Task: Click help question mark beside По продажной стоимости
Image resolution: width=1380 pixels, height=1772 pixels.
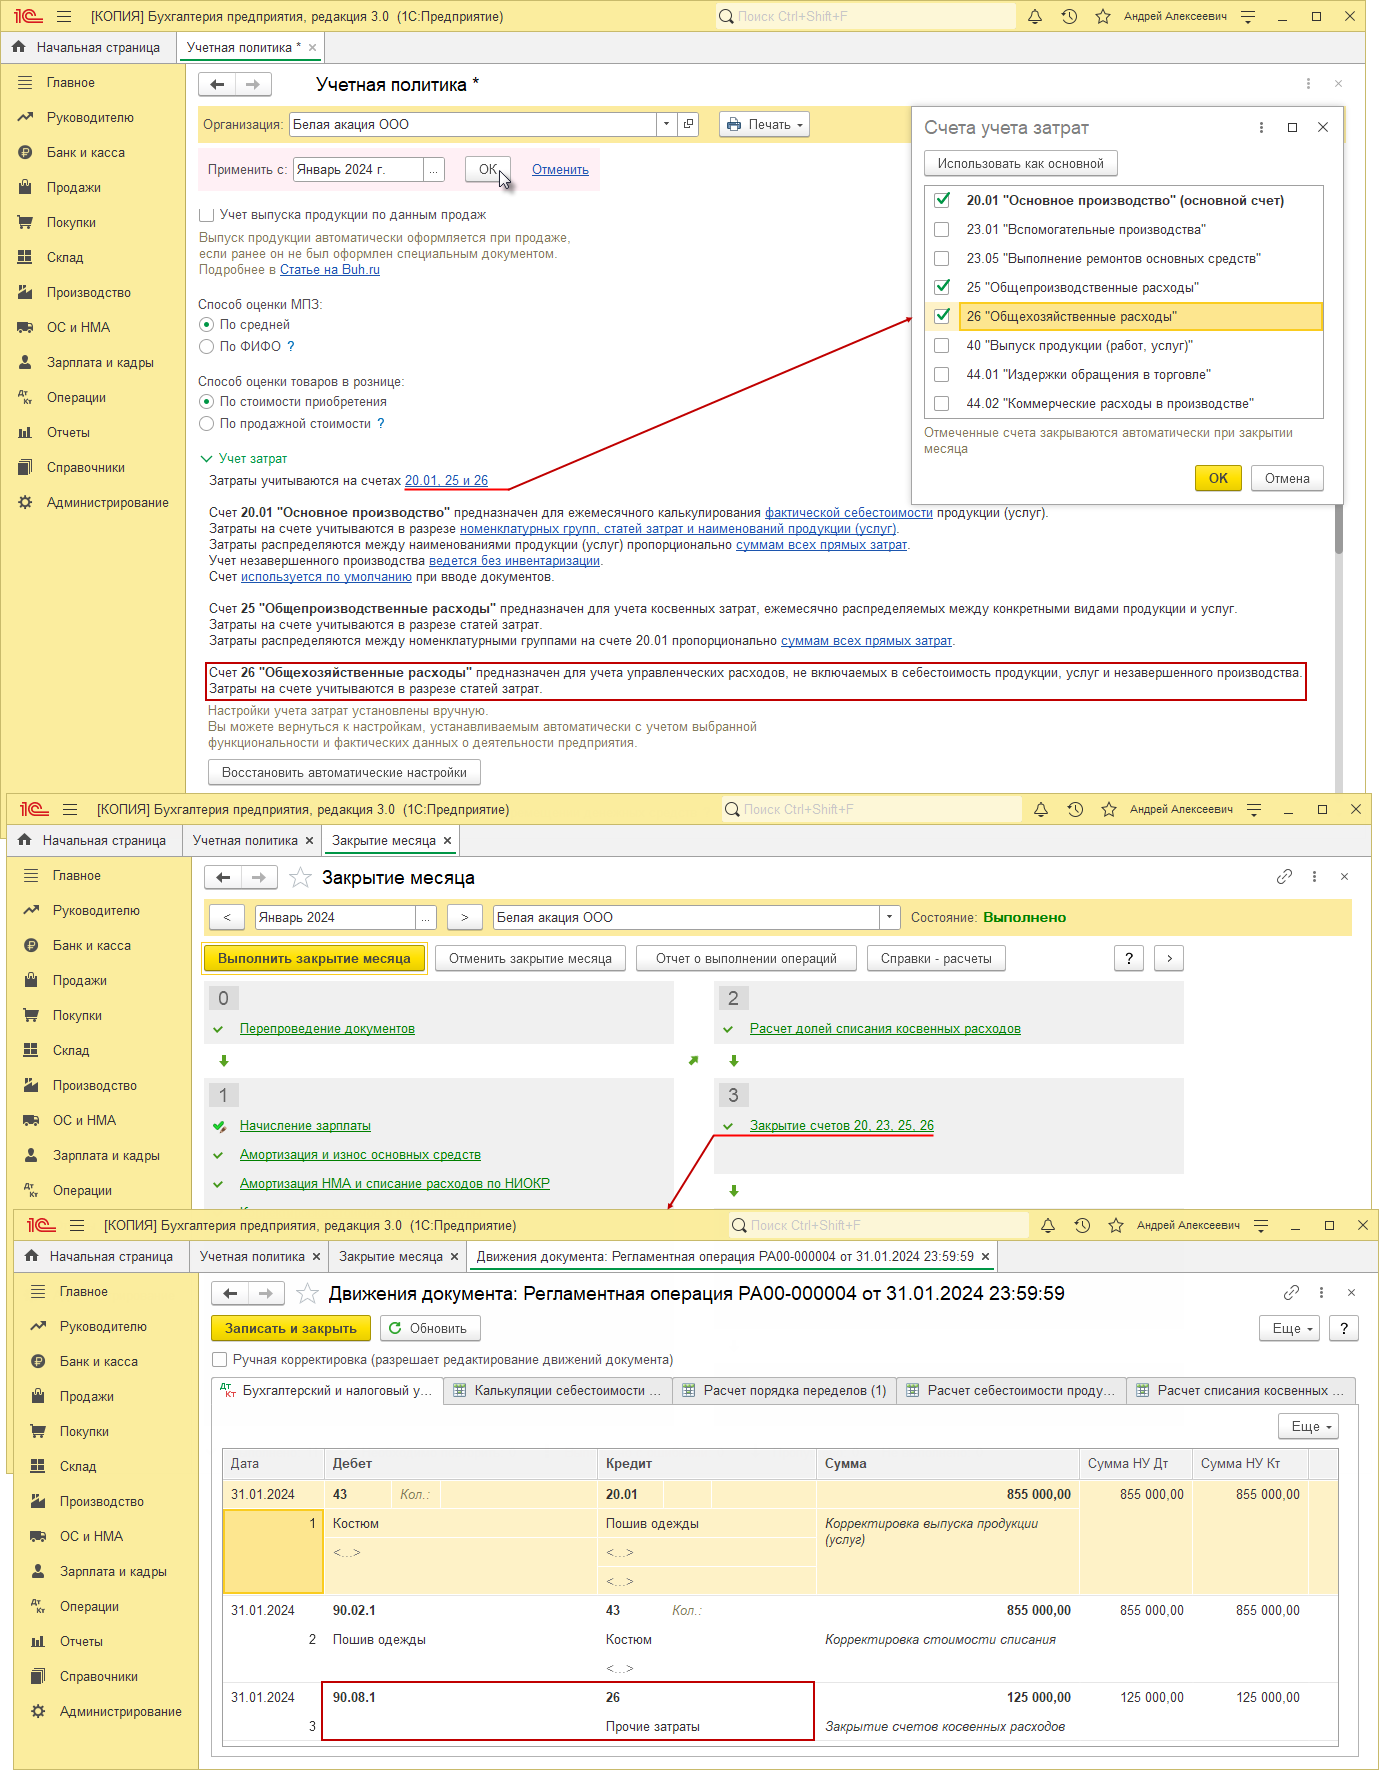Action: click(x=381, y=424)
